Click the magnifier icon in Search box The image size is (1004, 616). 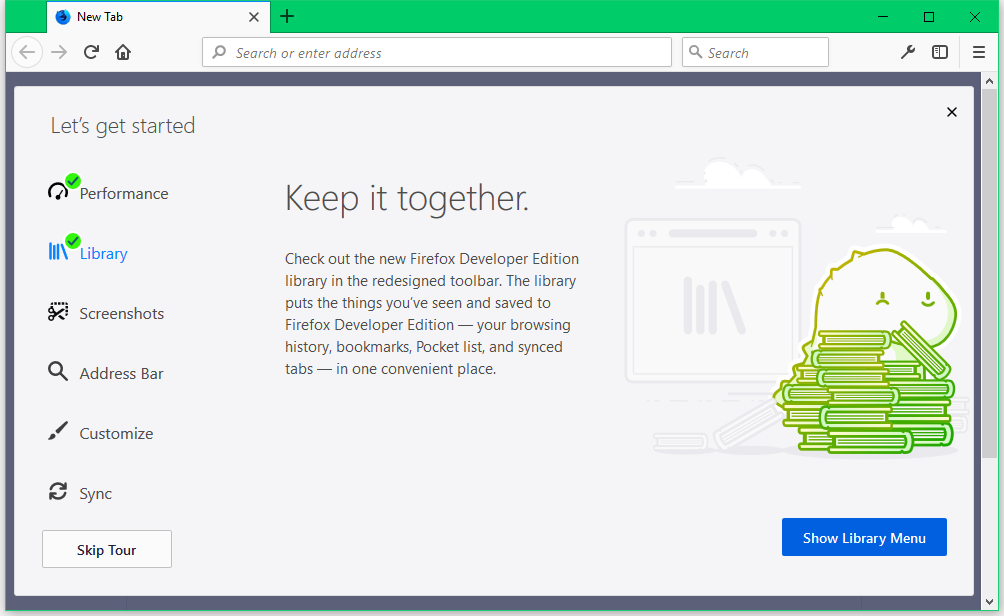[695, 52]
